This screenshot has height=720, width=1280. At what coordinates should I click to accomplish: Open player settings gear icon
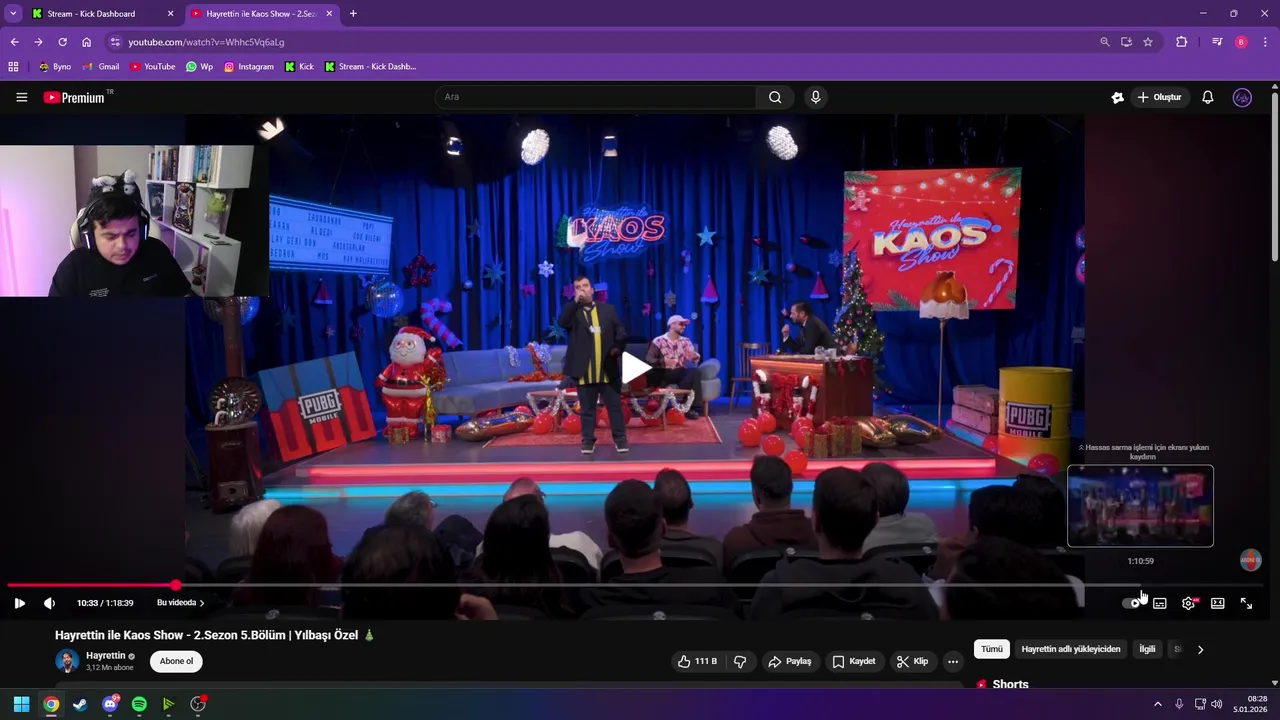coord(1189,603)
